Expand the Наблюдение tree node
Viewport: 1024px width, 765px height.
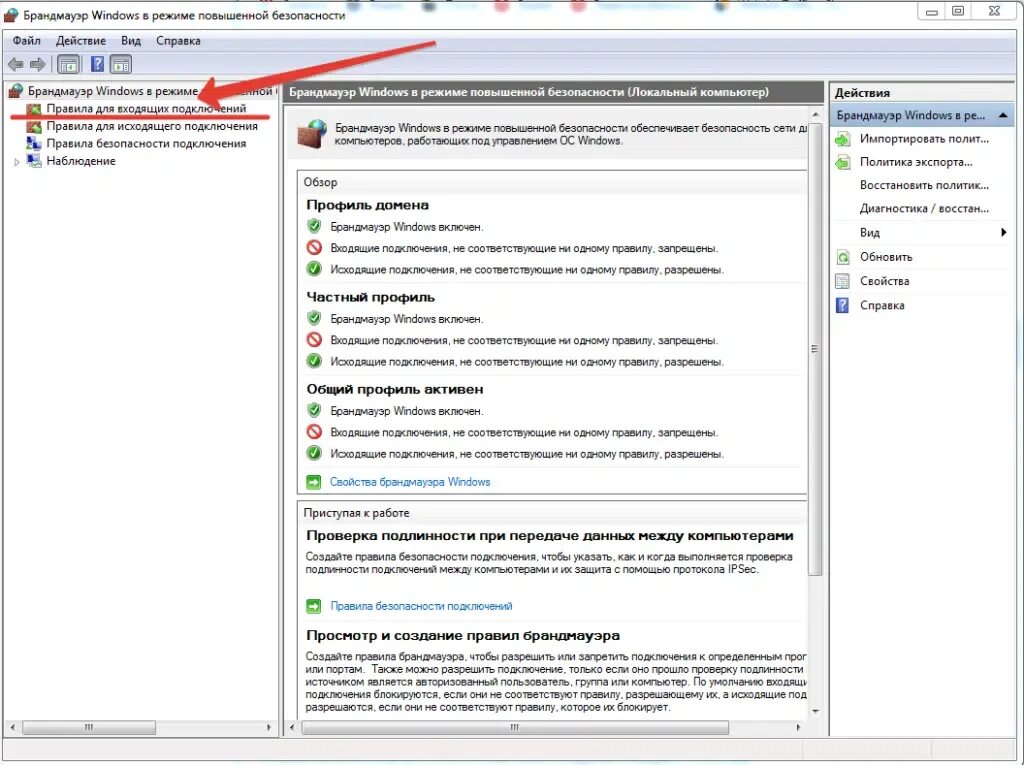point(17,162)
